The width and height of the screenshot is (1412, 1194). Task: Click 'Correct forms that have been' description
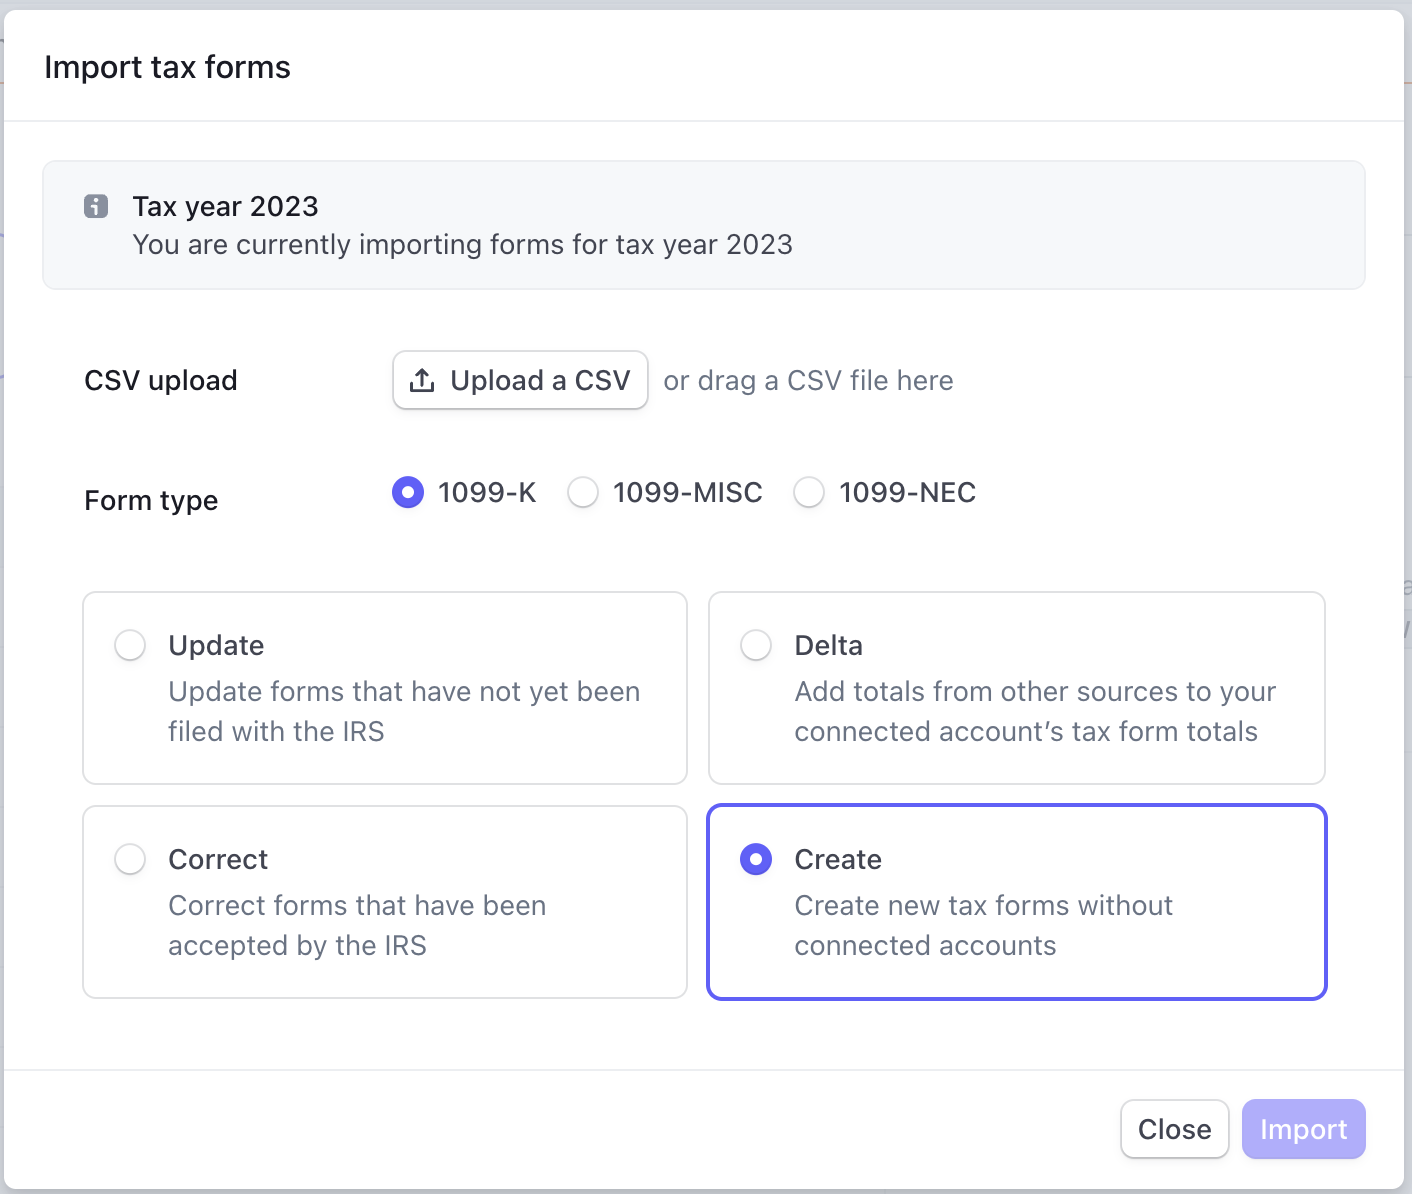tap(357, 925)
